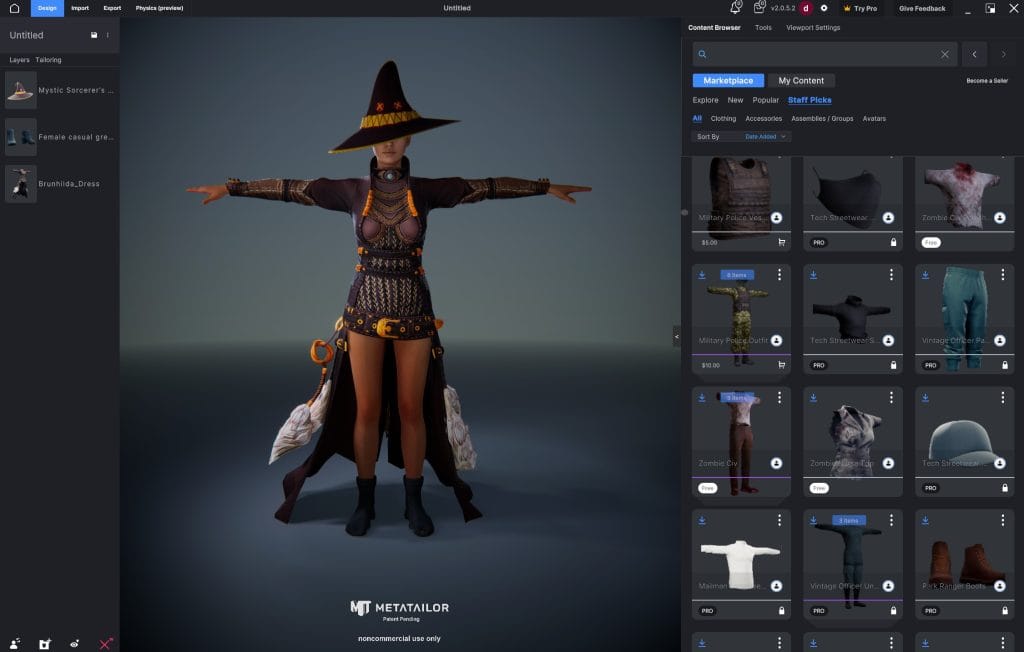
Task: Click the avatar swap icon at bottom left
Action: click(15, 644)
